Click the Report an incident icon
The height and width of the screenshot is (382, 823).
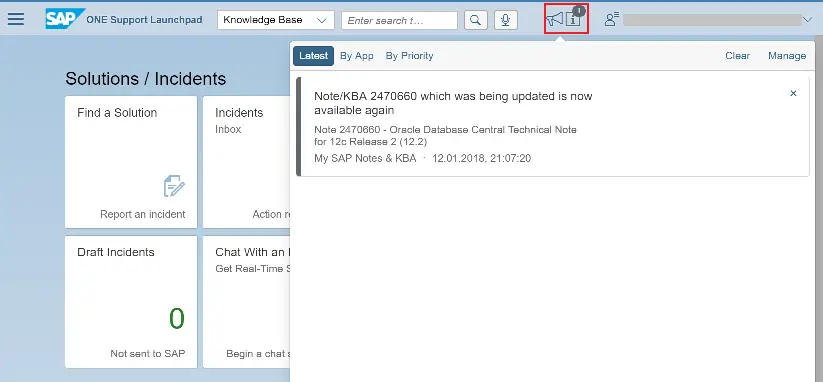pos(174,186)
